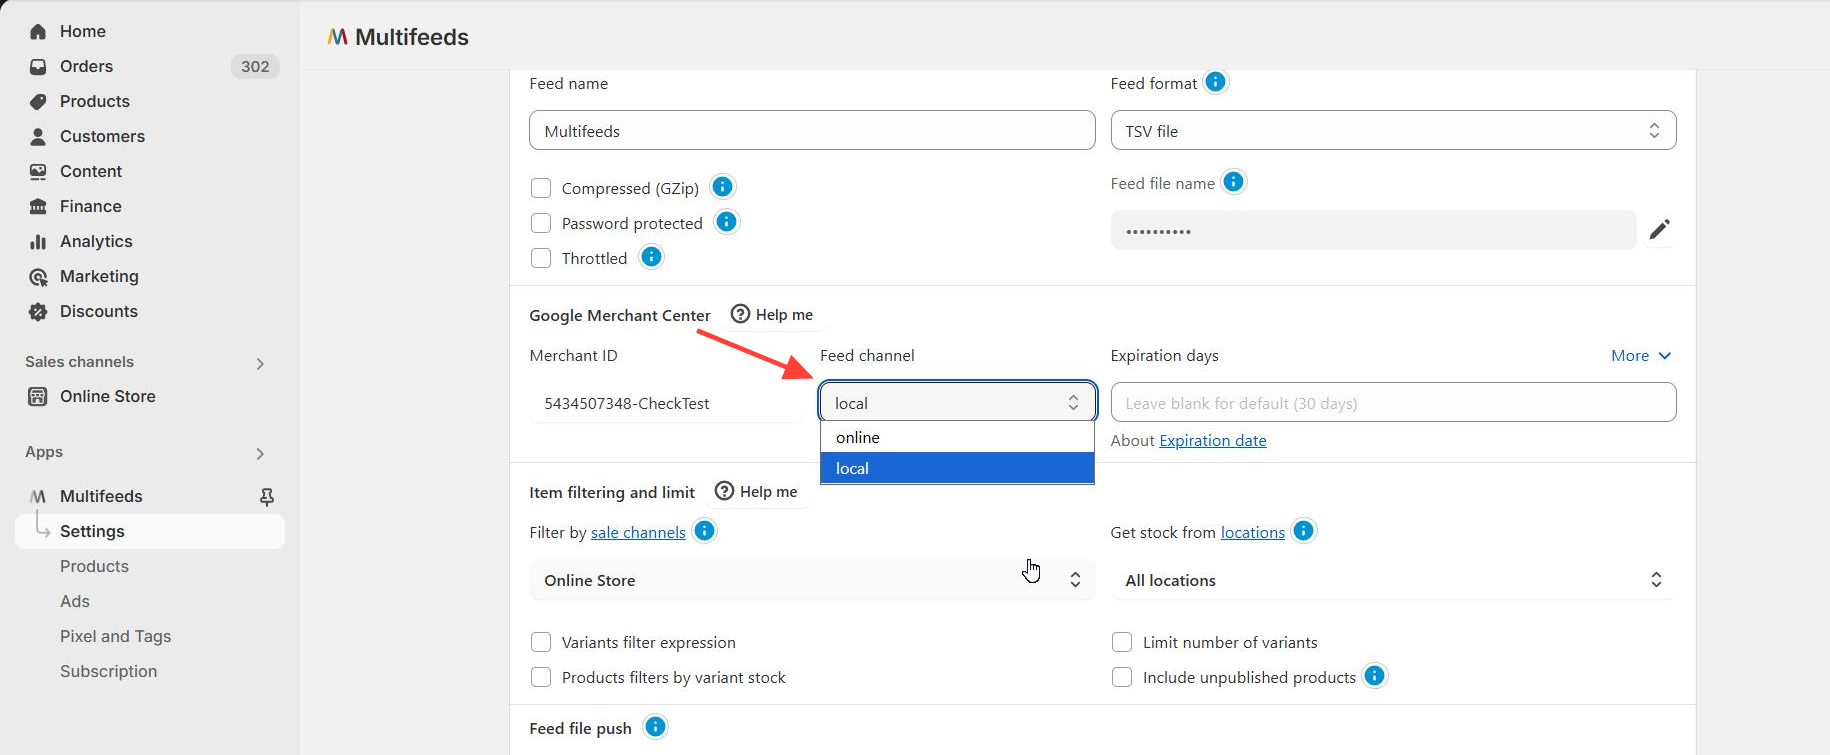1830x755 pixels.
Task: Open the Feed format TSV file dropdown
Action: (x=1393, y=131)
